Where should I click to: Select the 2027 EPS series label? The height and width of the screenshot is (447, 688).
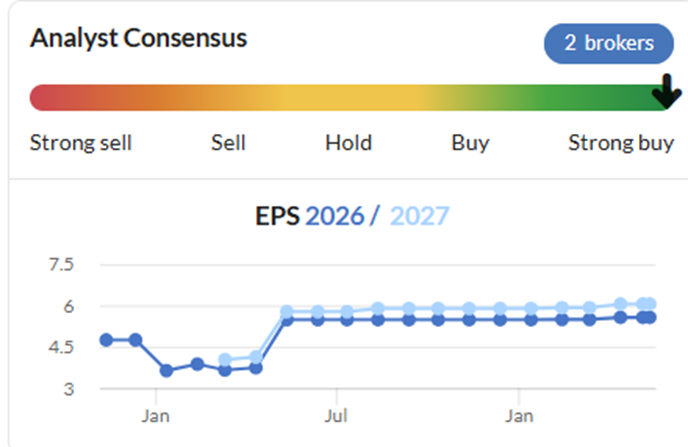coord(419,216)
